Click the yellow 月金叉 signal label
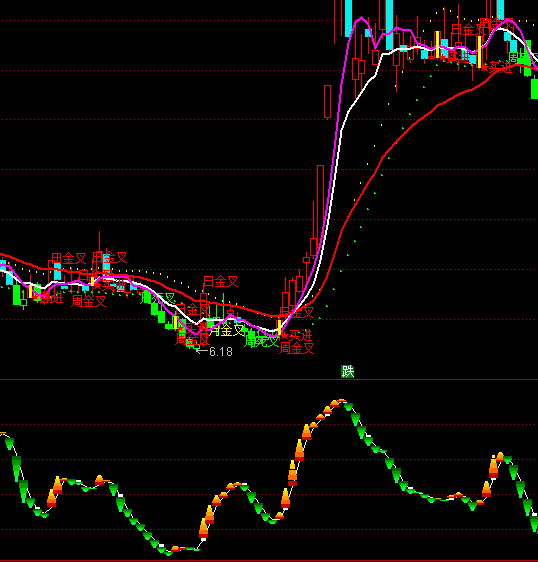The width and height of the screenshot is (538, 562). pos(227,330)
